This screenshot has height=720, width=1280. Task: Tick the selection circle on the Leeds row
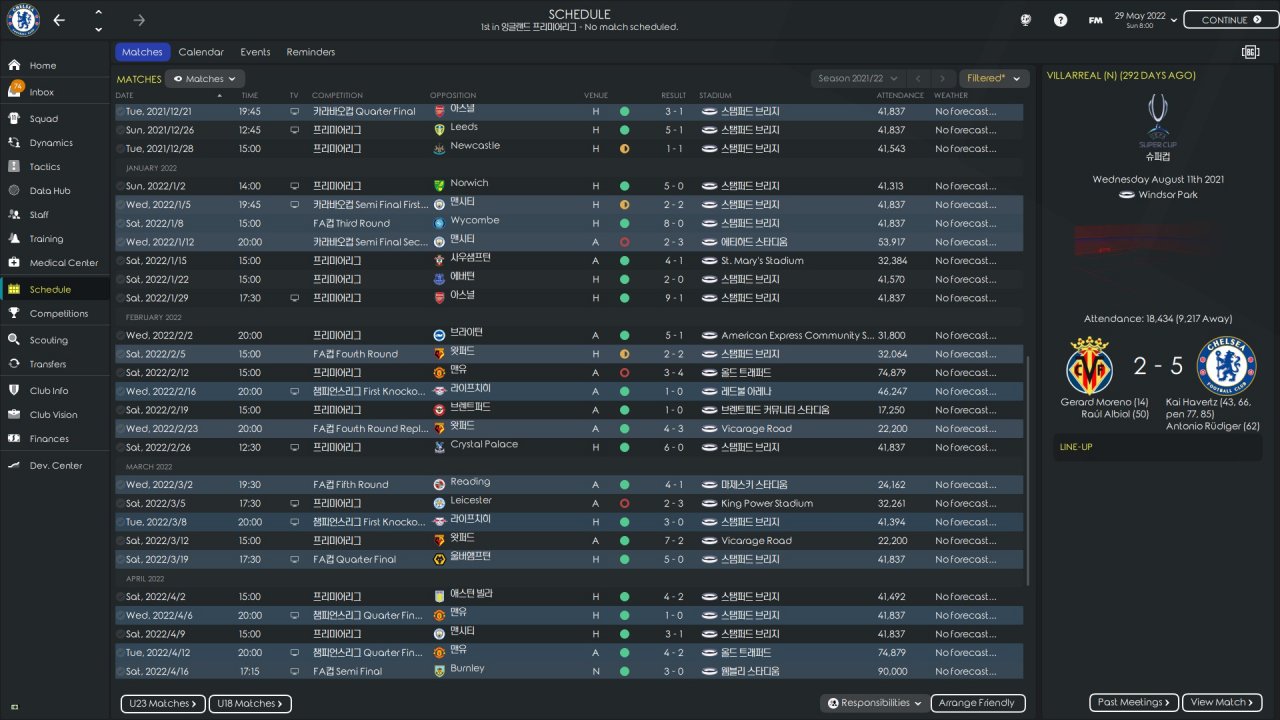(x=121, y=130)
